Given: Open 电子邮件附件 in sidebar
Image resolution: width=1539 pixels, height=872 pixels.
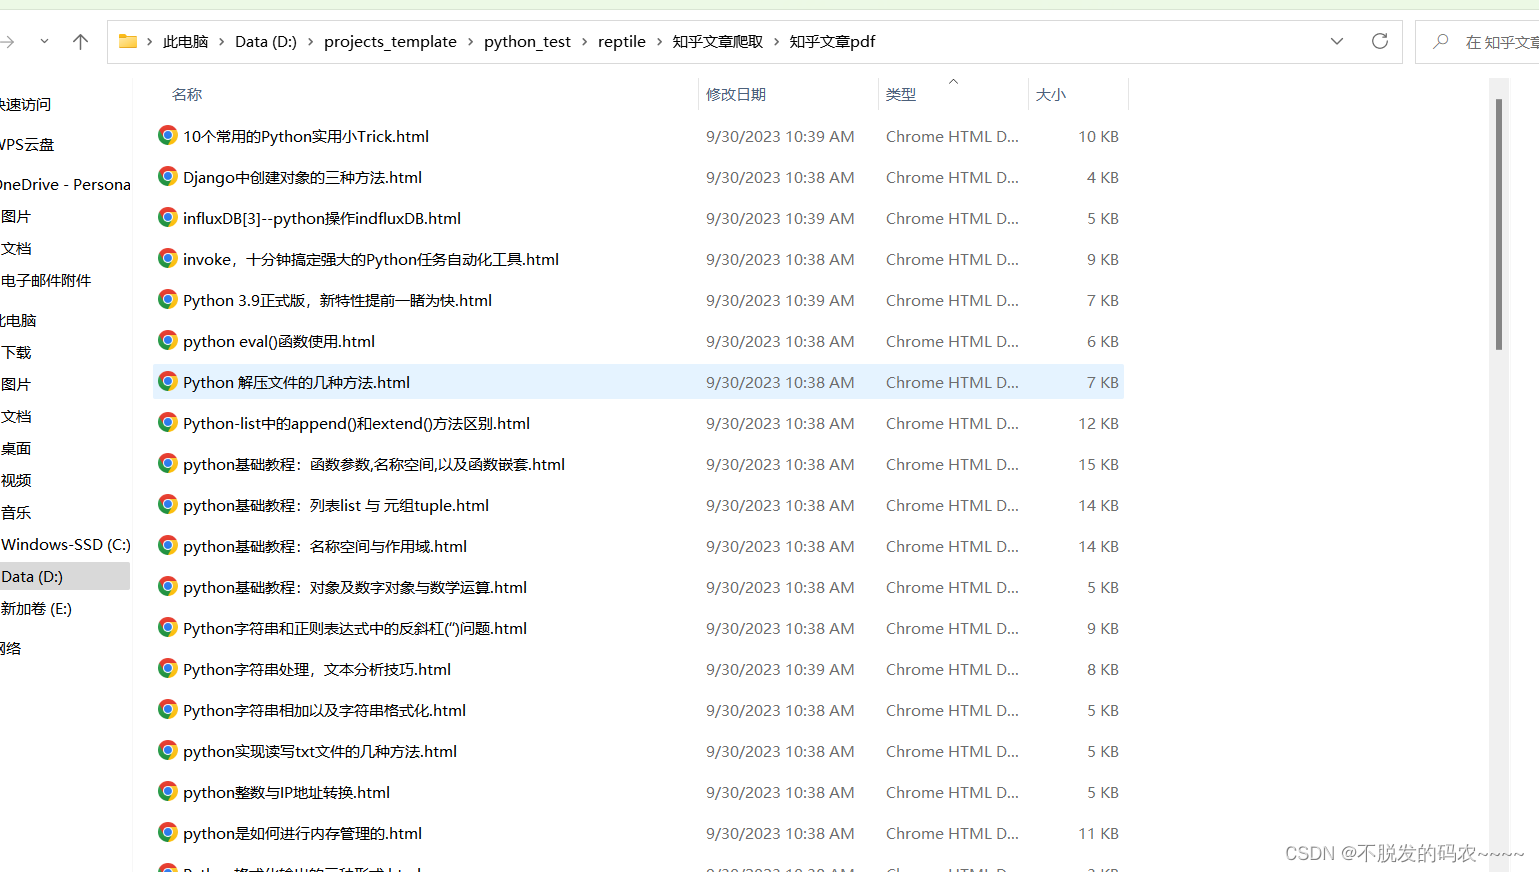Looking at the screenshot, I should (x=46, y=280).
